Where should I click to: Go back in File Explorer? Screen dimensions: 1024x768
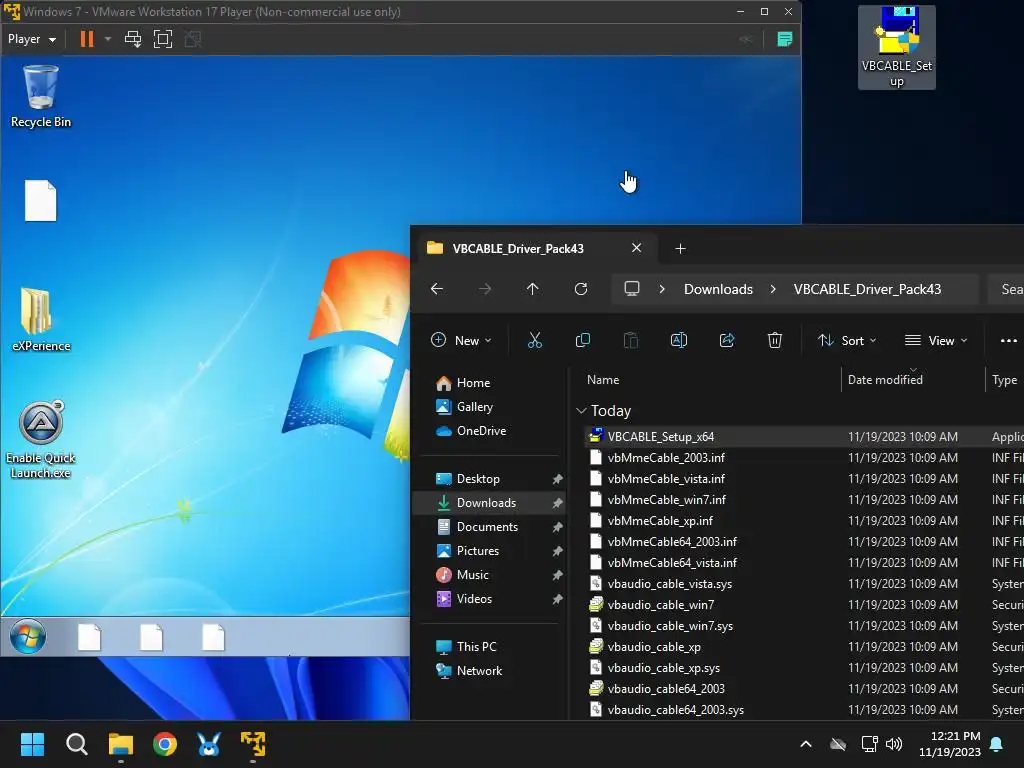tap(437, 289)
